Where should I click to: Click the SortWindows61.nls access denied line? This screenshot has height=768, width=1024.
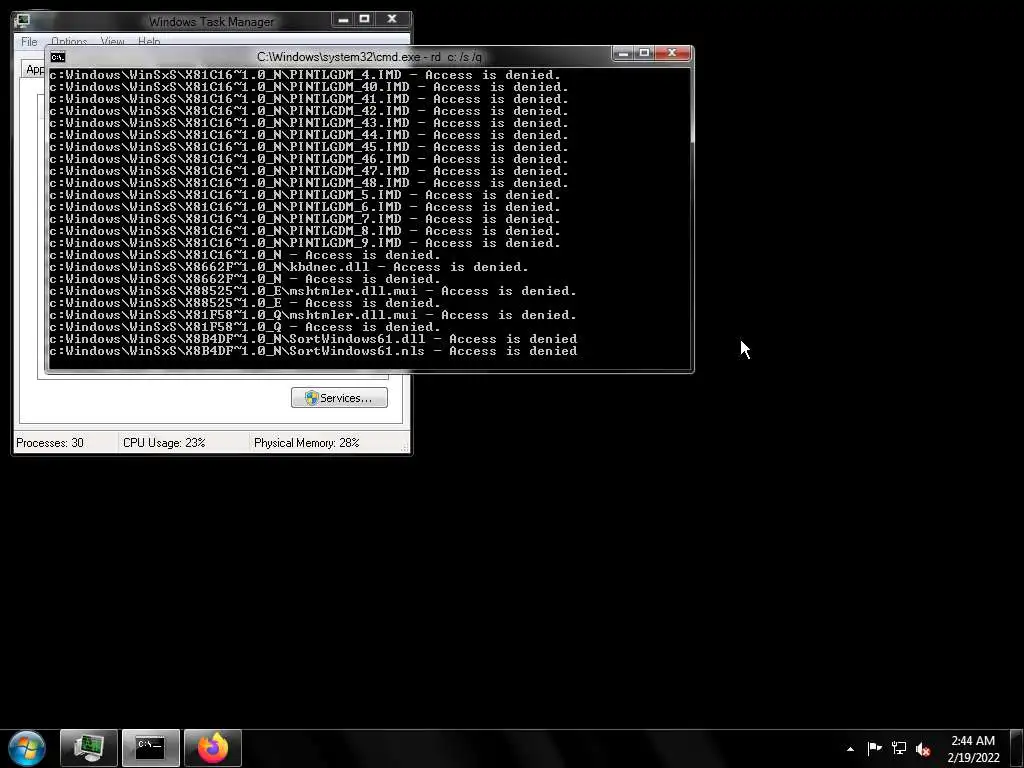(x=313, y=351)
